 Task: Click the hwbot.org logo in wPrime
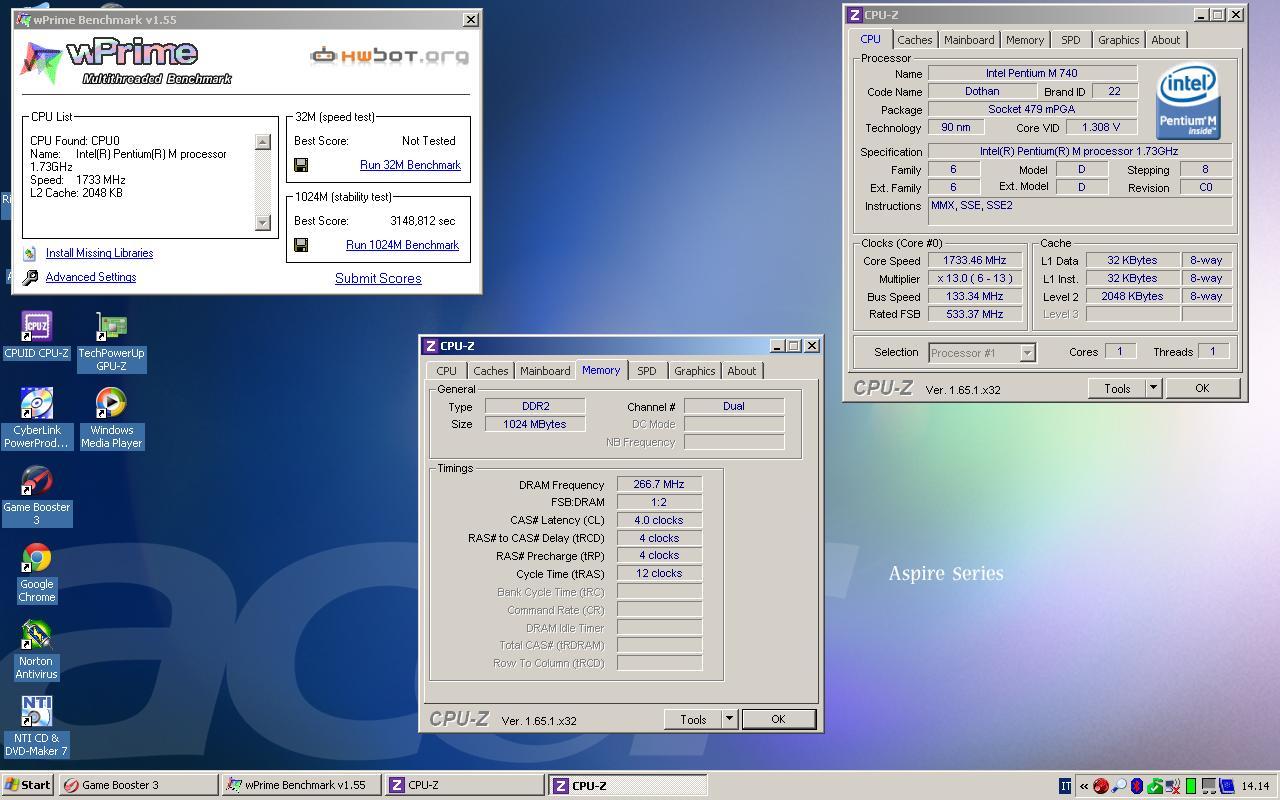[x=389, y=56]
